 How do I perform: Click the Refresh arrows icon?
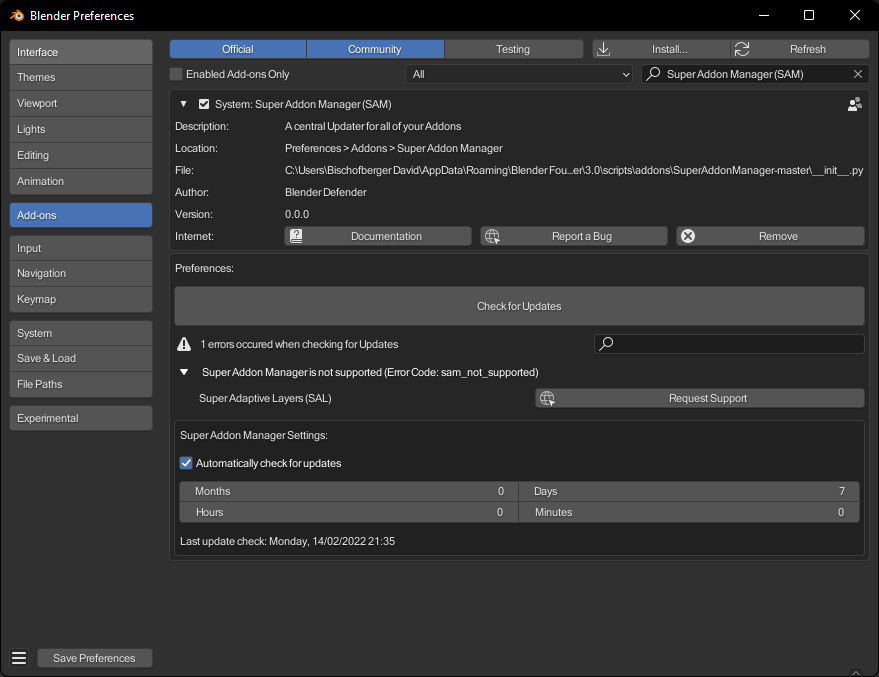coord(740,48)
